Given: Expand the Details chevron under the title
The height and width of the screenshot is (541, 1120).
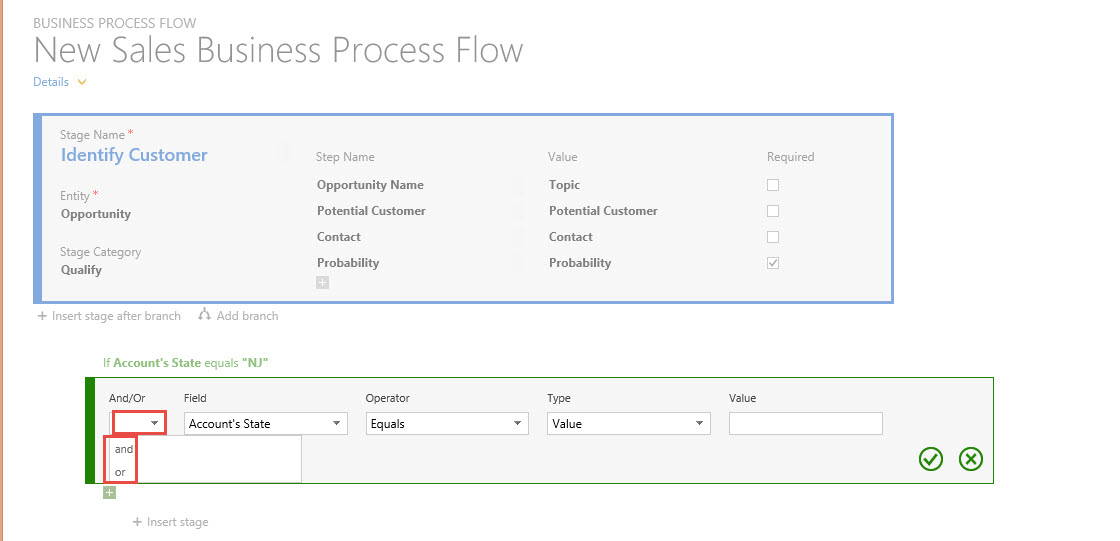Looking at the screenshot, I should click(x=82, y=82).
